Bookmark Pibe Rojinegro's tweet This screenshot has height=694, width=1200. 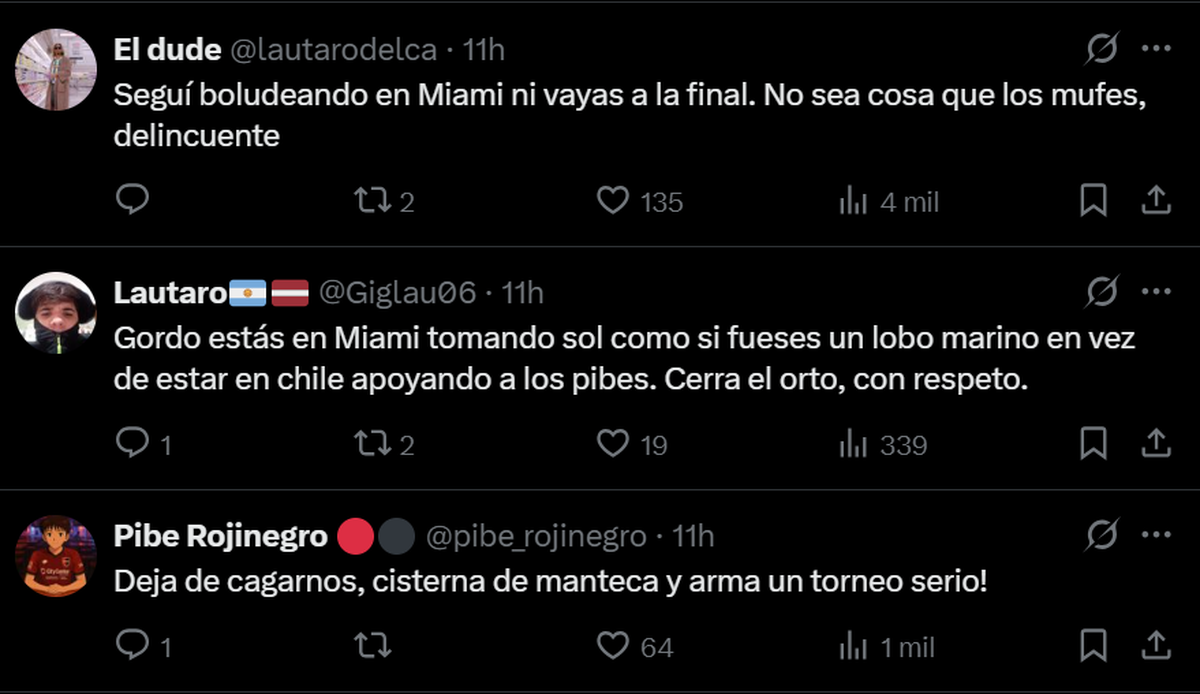pos(1094,645)
